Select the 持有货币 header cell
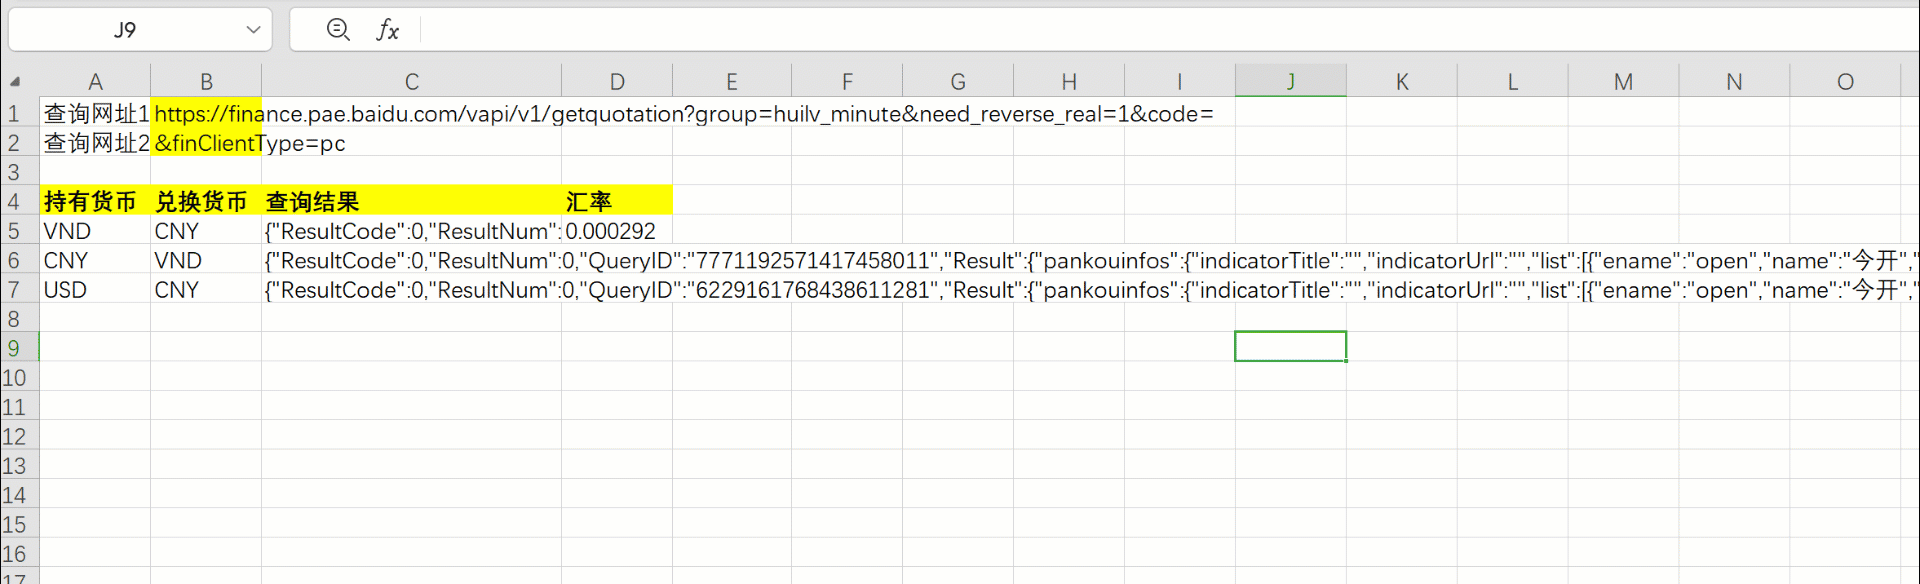This screenshot has width=1920, height=584. (94, 202)
